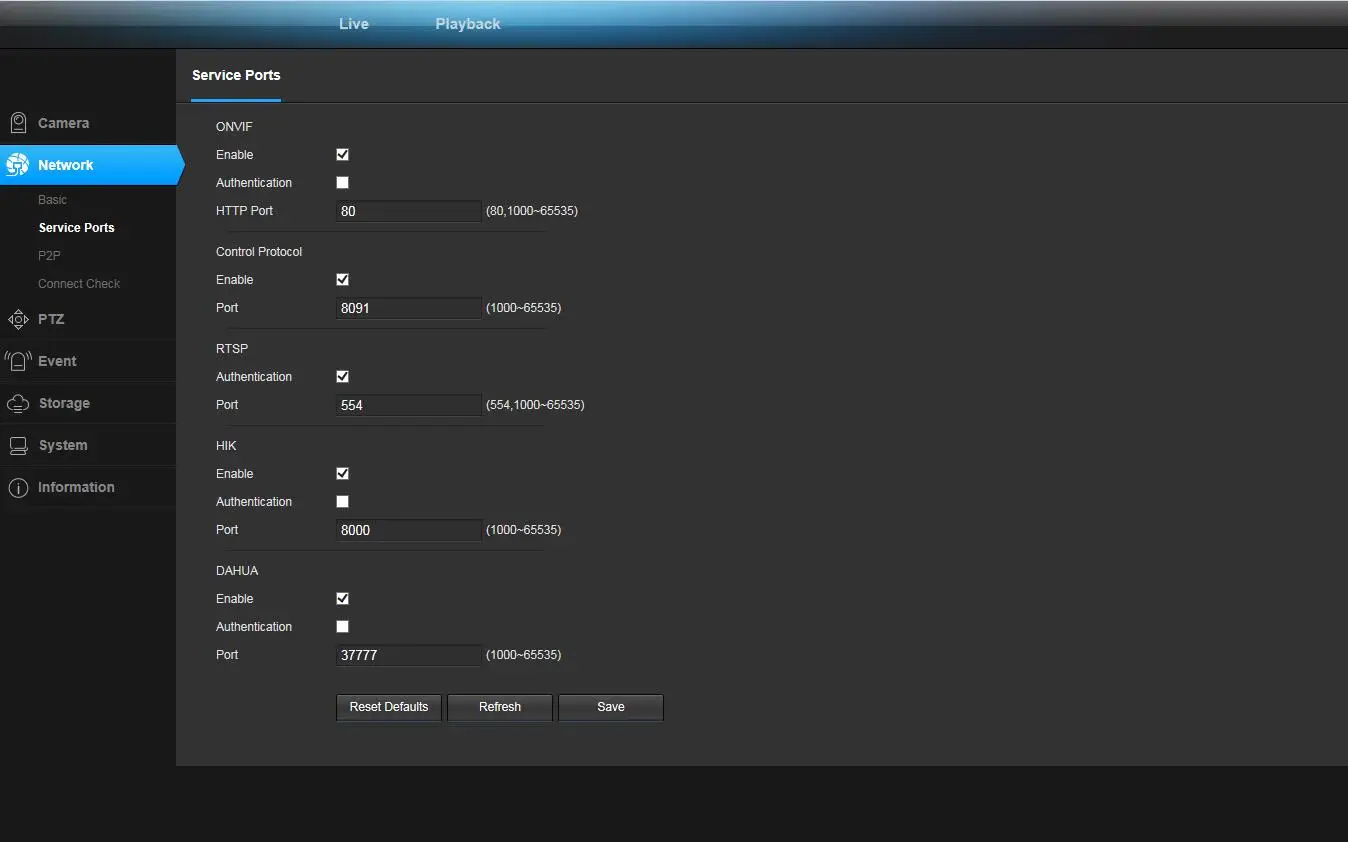
Task: Click the ONVIF section heading
Action: click(234, 127)
